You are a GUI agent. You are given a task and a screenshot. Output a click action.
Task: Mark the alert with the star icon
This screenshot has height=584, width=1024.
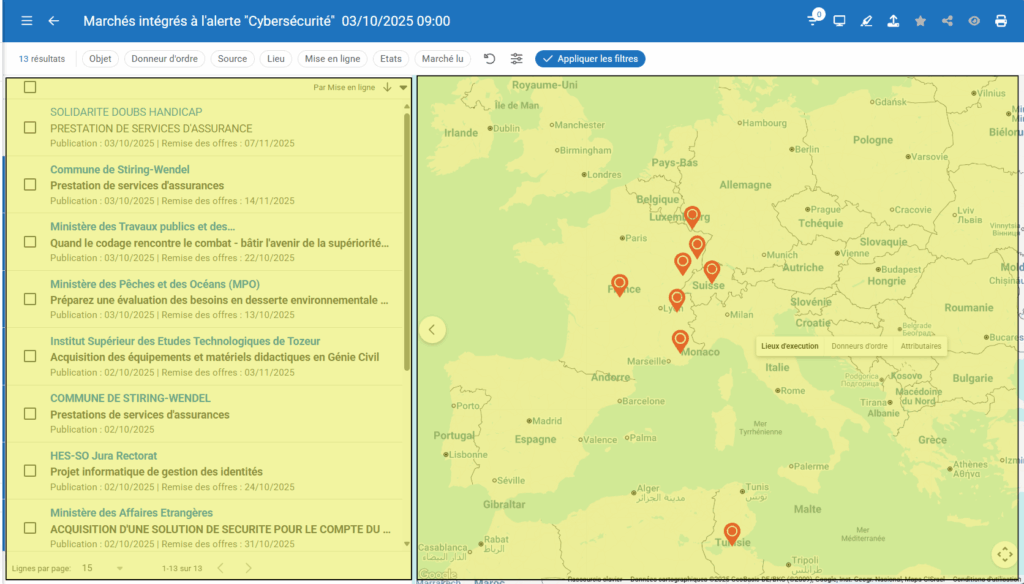tap(920, 21)
